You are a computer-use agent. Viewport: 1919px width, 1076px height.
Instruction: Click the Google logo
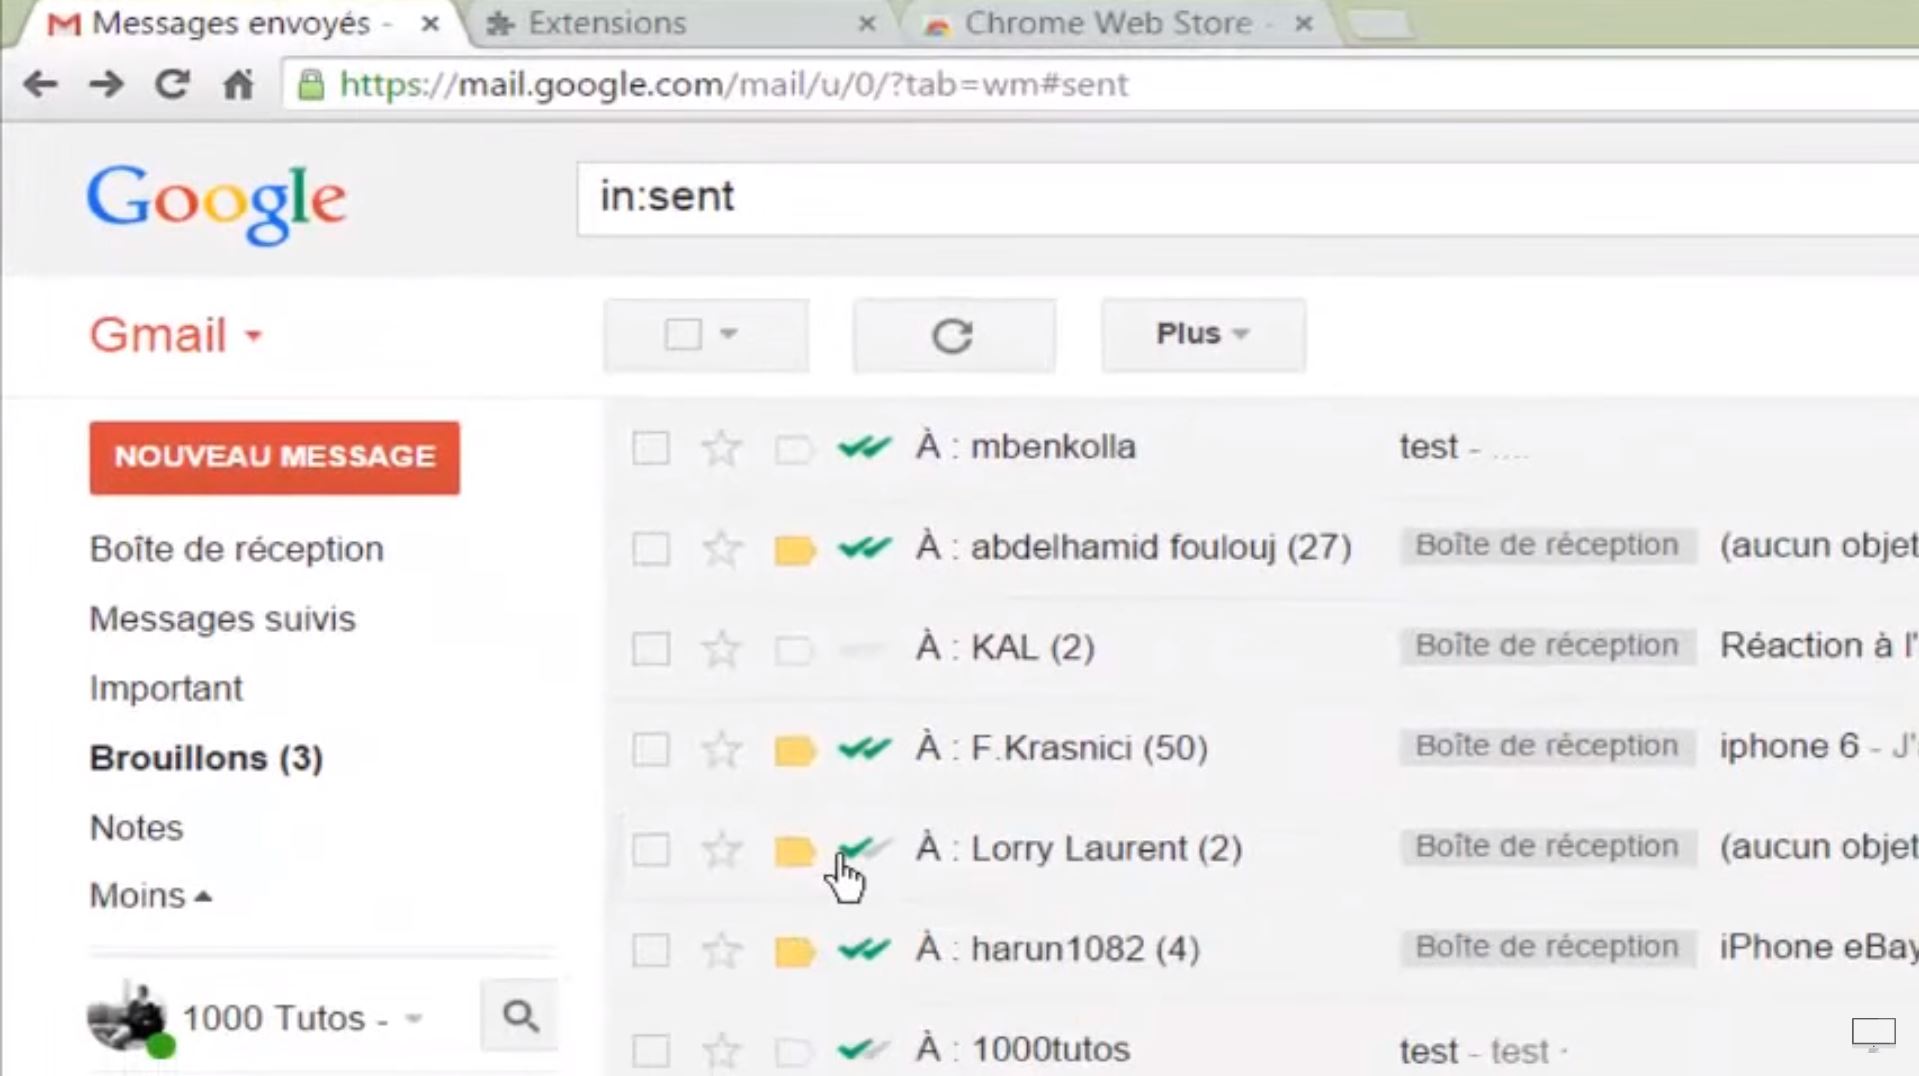[217, 203]
